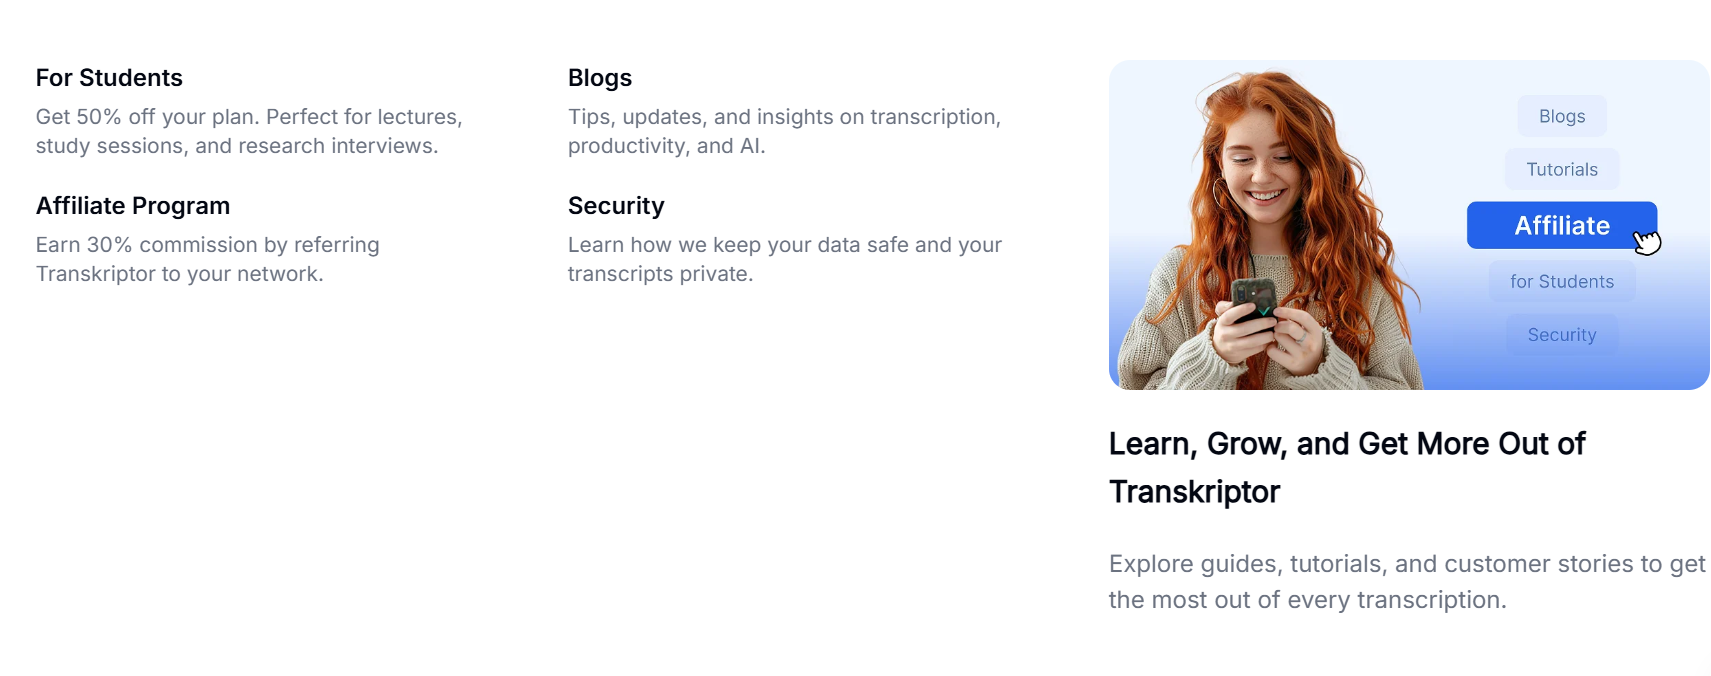Click the data safe and private description
Screen dimensions: 1711x676
point(785,259)
